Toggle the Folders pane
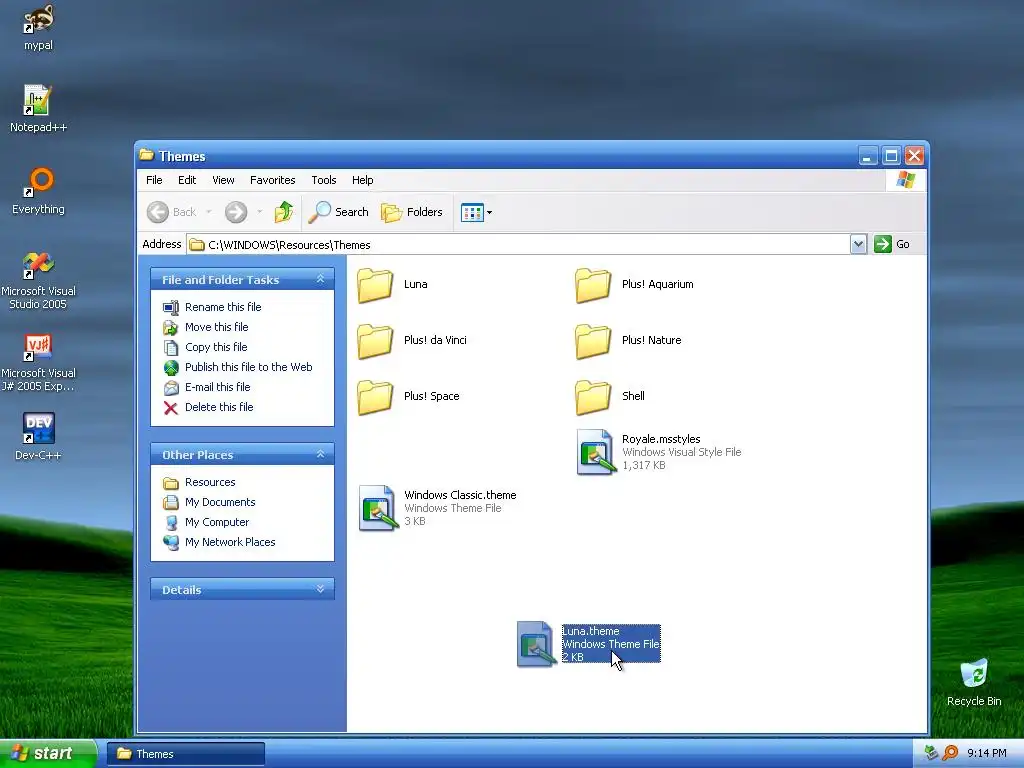Image resolution: width=1024 pixels, height=768 pixels. [x=412, y=212]
